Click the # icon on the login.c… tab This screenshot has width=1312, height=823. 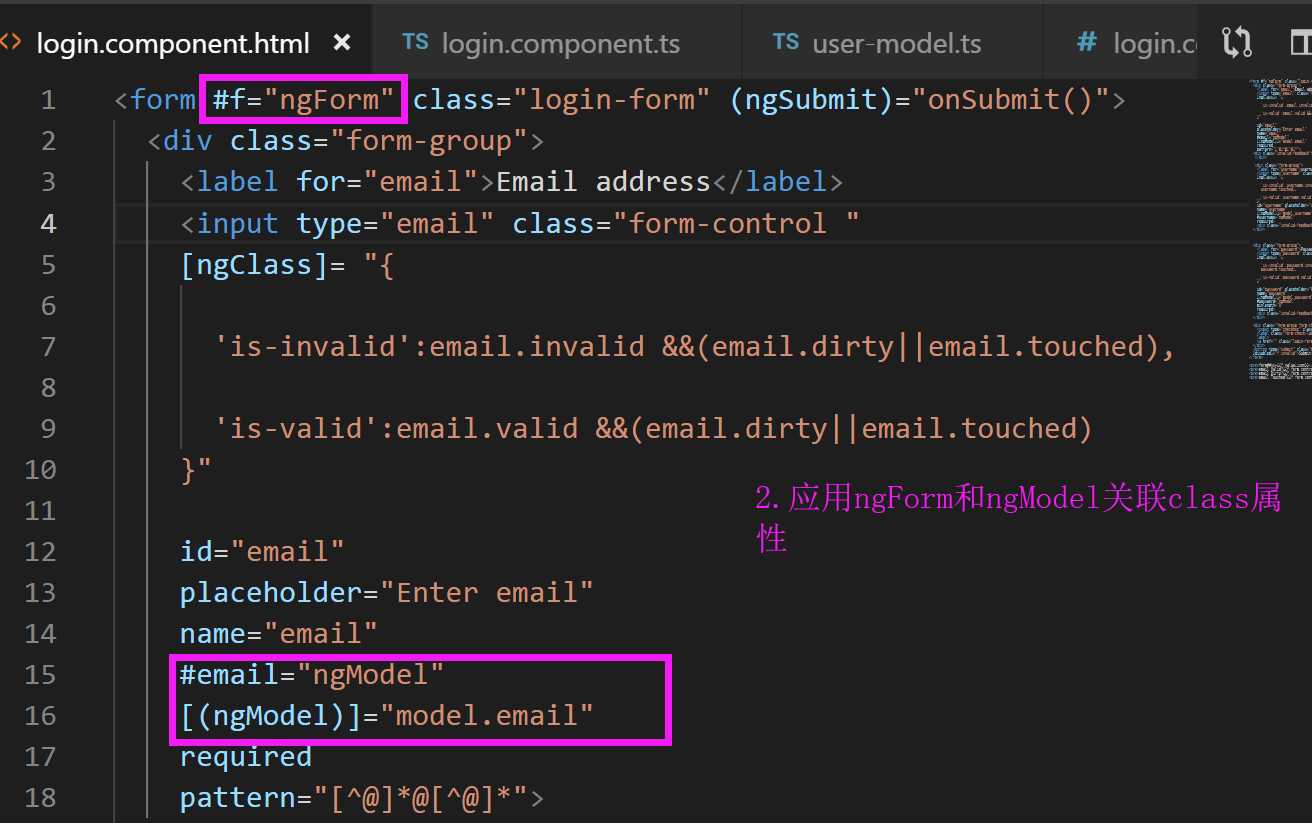pyautogui.click(x=1086, y=43)
